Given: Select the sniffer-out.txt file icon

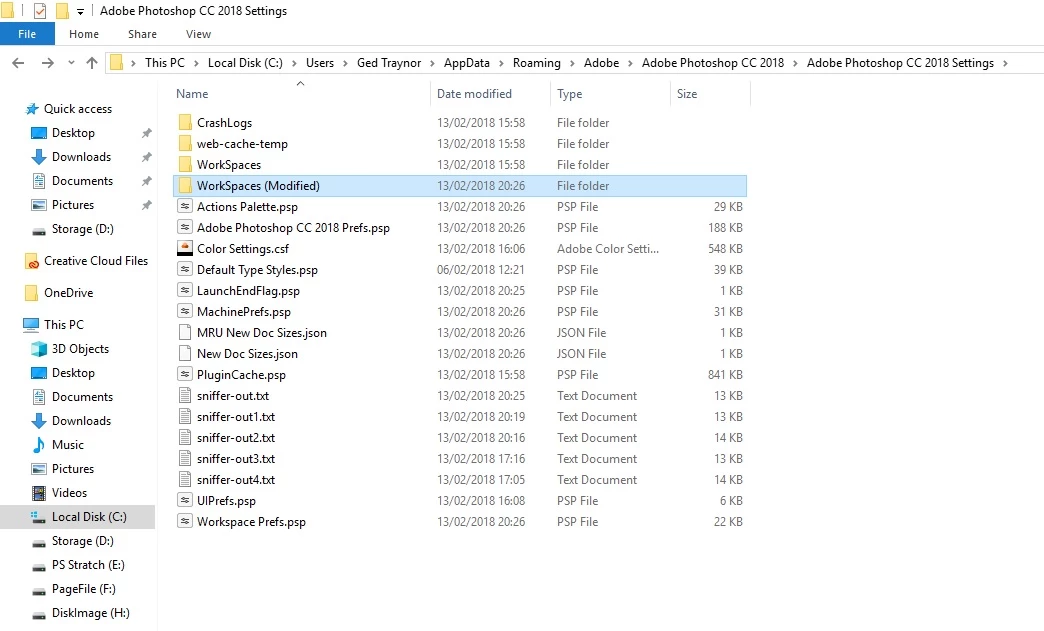Looking at the screenshot, I should pos(185,395).
